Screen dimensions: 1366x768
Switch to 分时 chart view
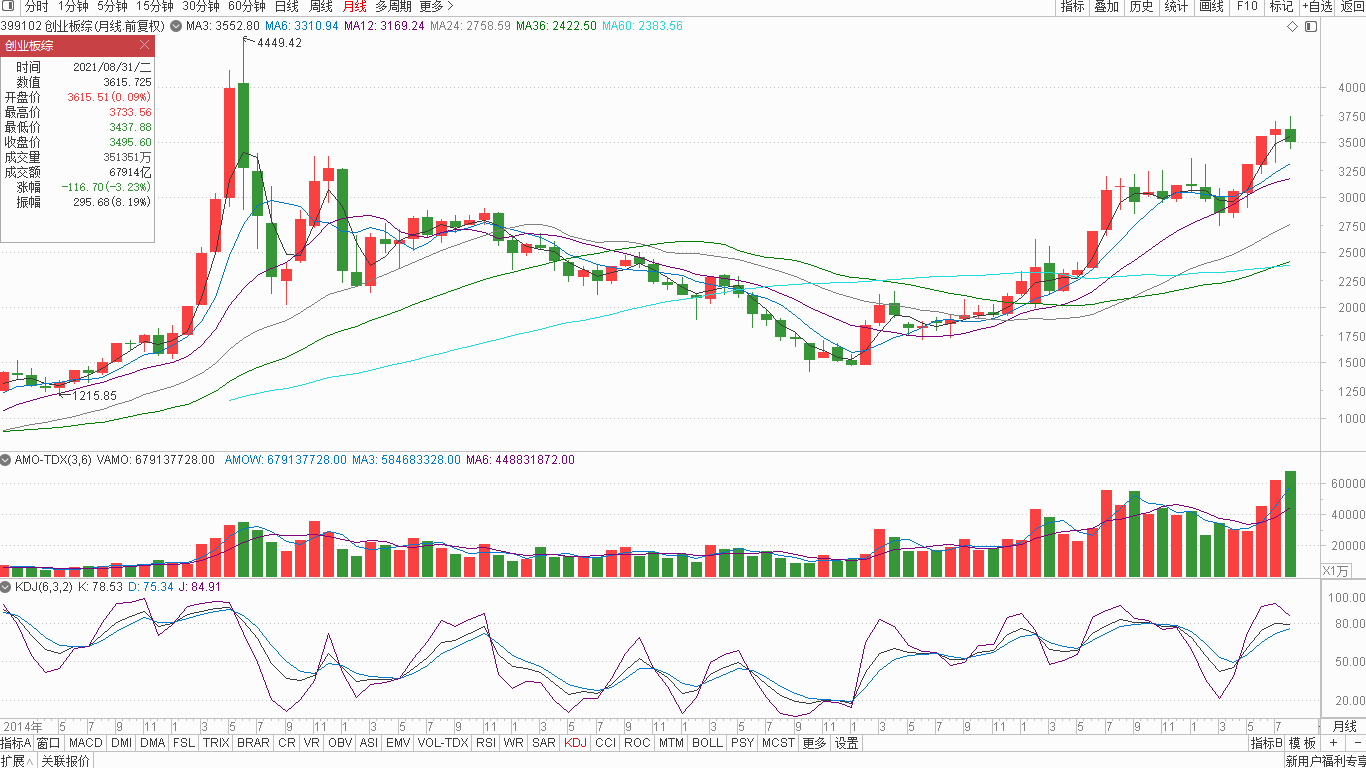coord(36,6)
